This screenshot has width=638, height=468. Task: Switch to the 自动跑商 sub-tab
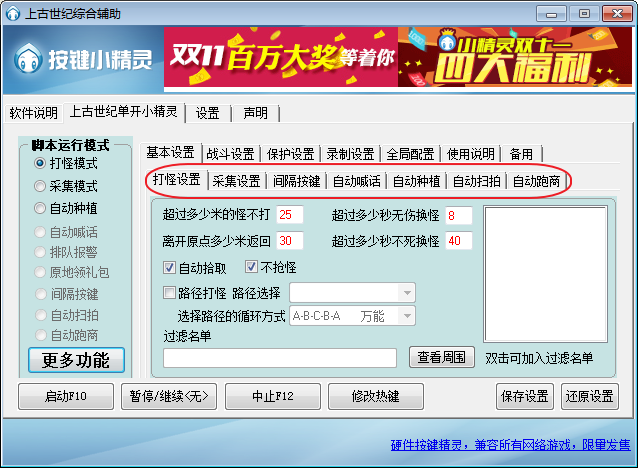coord(536,181)
